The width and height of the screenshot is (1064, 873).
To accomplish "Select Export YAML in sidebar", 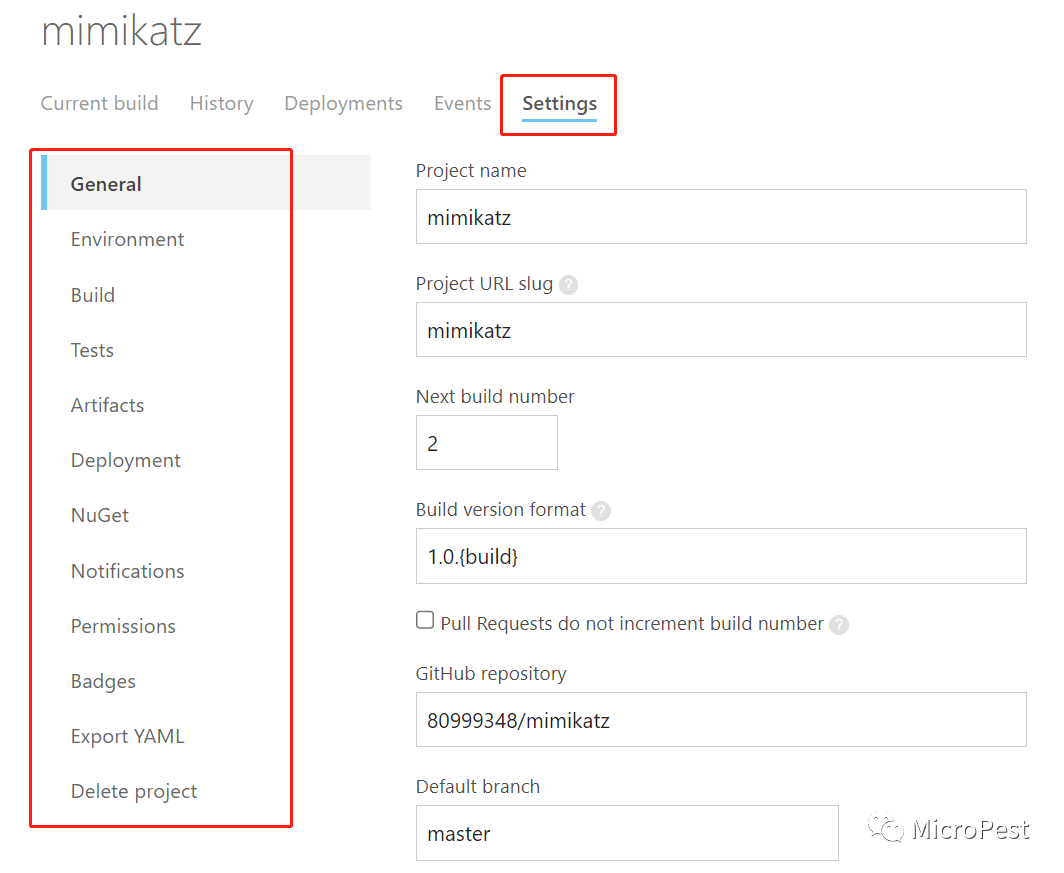I will coord(127,736).
